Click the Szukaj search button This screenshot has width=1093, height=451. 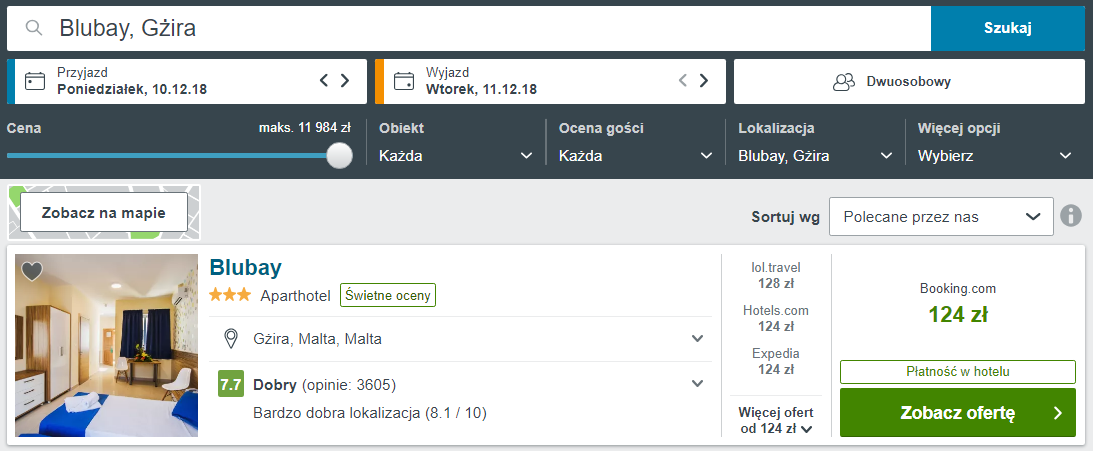click(1008, 28)
